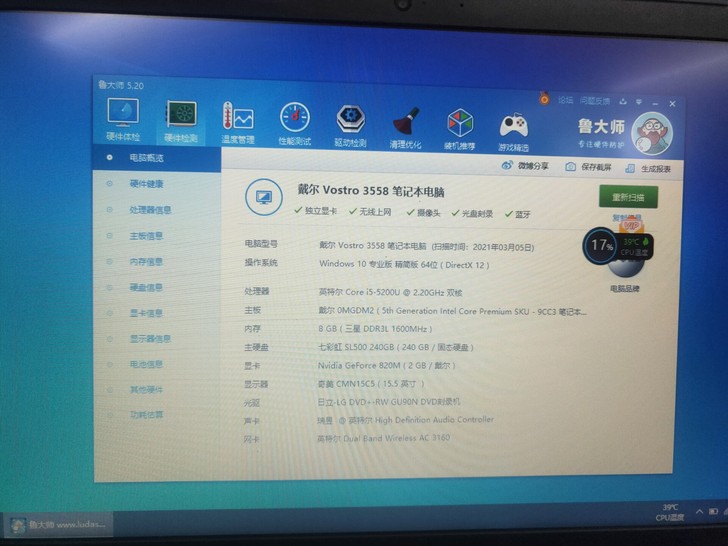Viewport: 728px width, 546px height.
Task: Click the 39℃ CPU温度 floating widget
Action: (636, 247)
